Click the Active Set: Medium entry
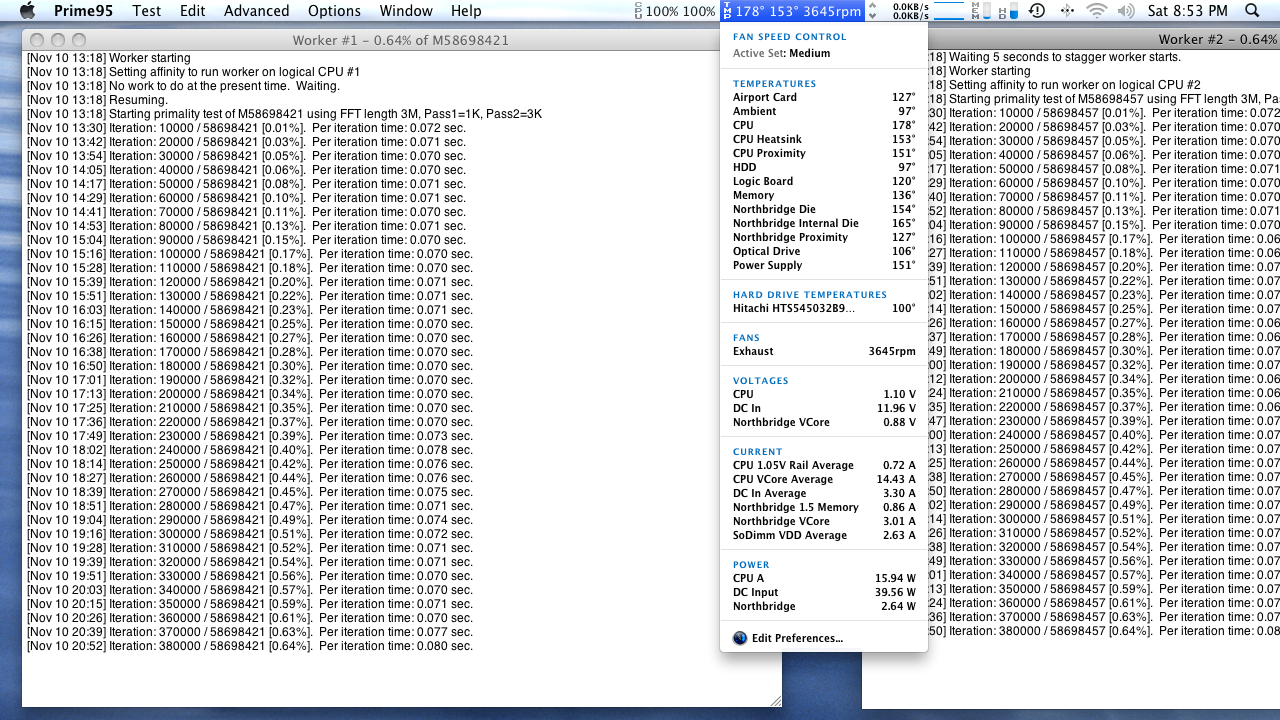 [782, 53]
